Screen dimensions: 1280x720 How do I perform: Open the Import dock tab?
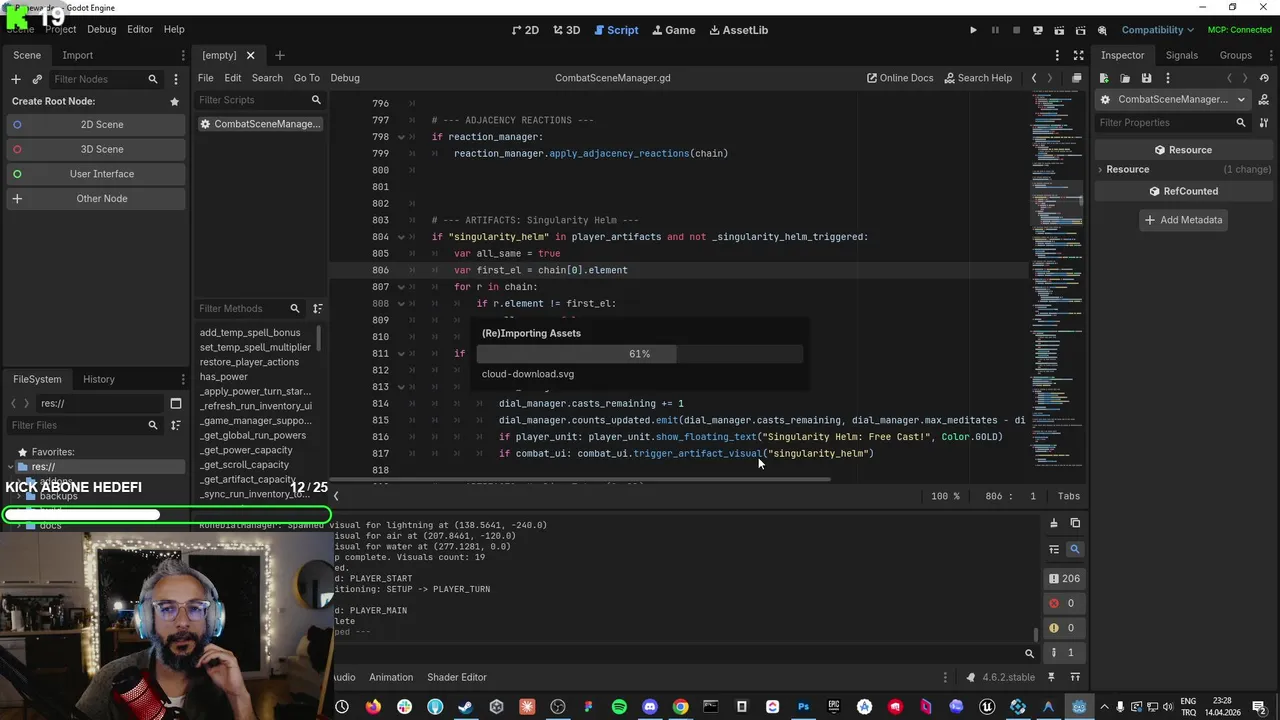point(77,55)
